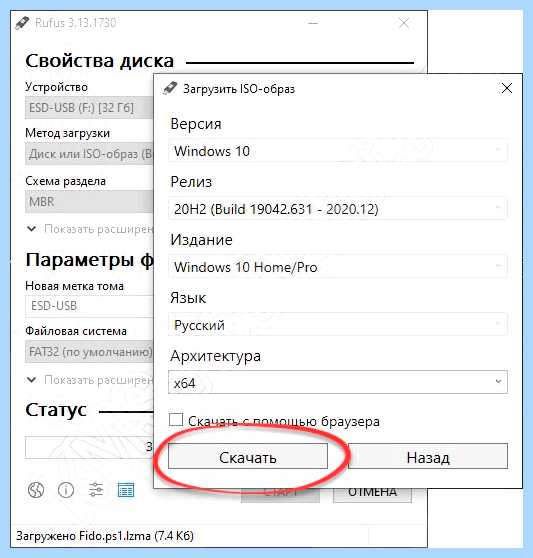Click the Свойства диска heading
The image size is (533, 558).
coord(99,61)
